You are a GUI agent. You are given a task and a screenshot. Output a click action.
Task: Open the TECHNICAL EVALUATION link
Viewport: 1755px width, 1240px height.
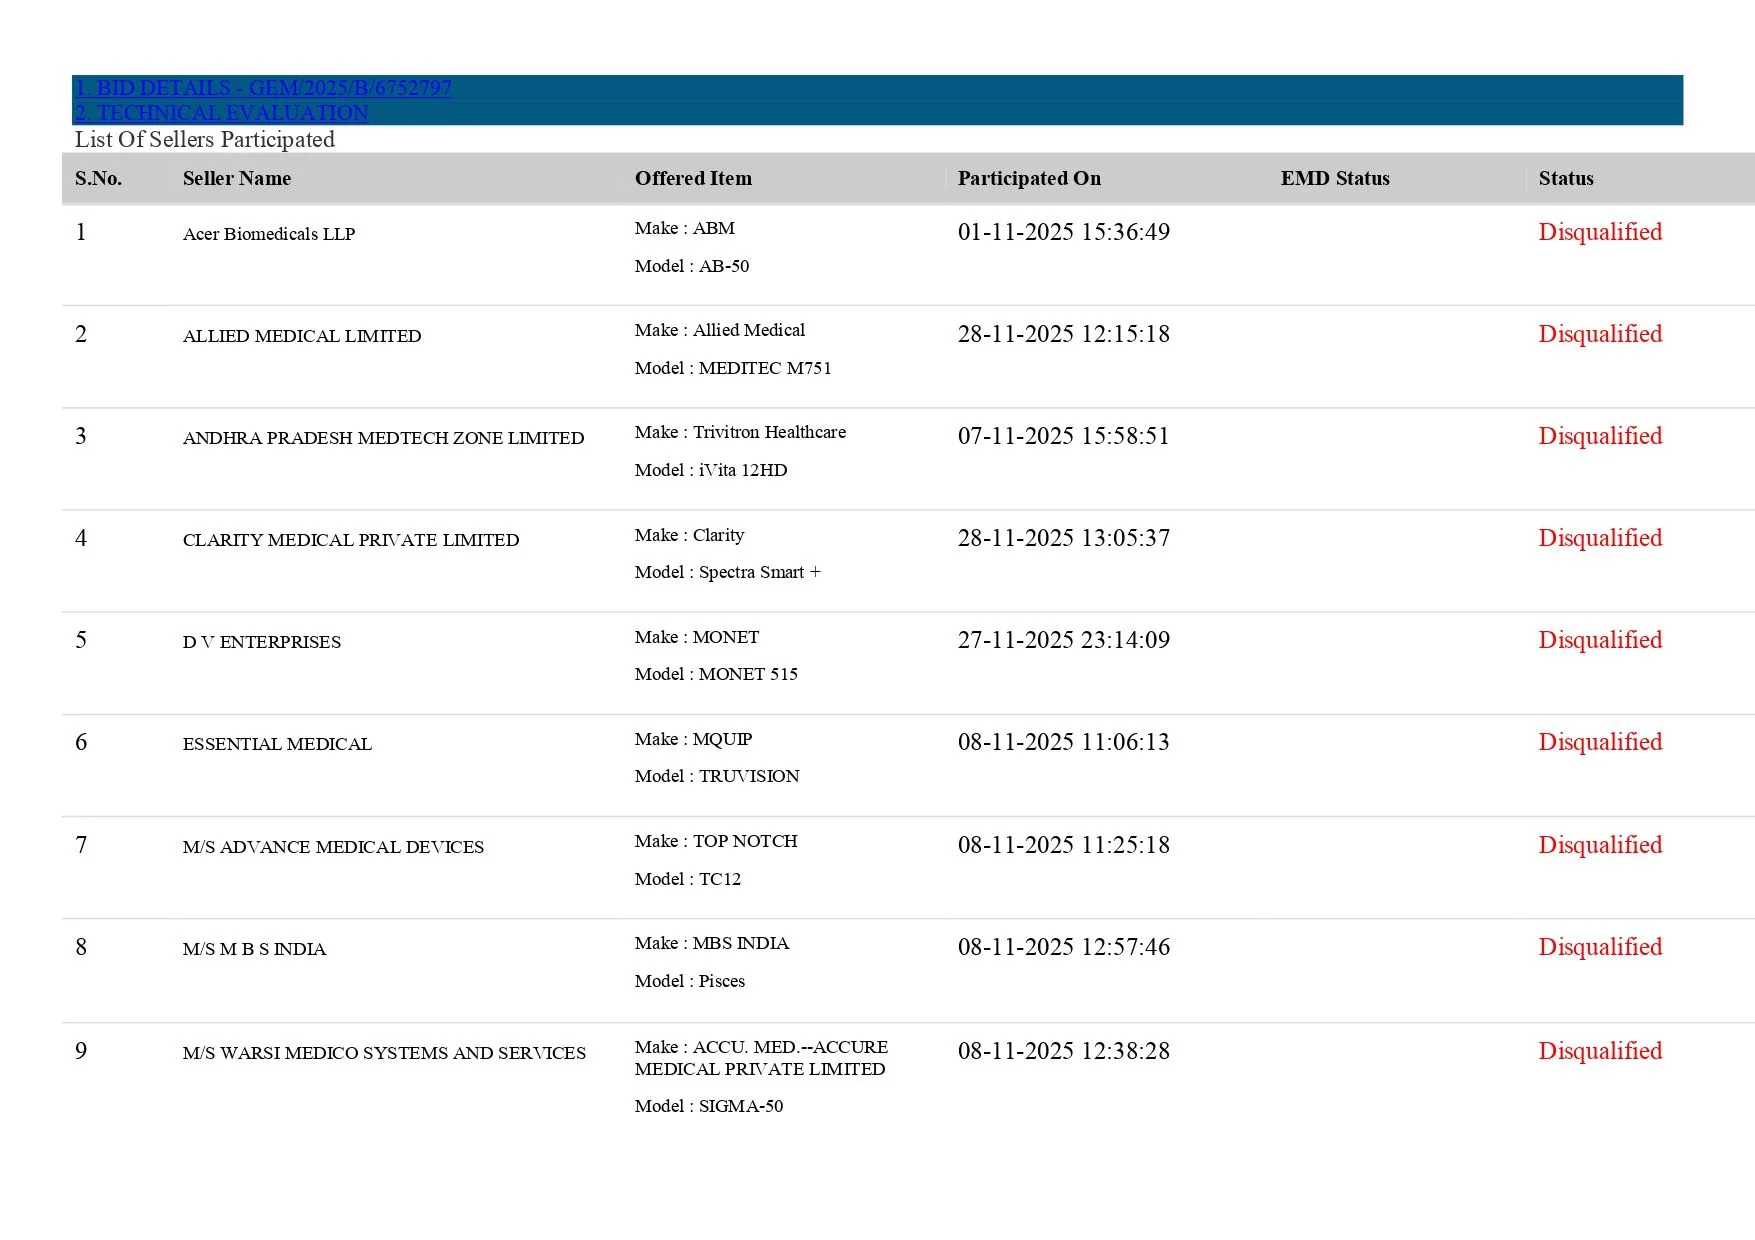pos(221,113)
